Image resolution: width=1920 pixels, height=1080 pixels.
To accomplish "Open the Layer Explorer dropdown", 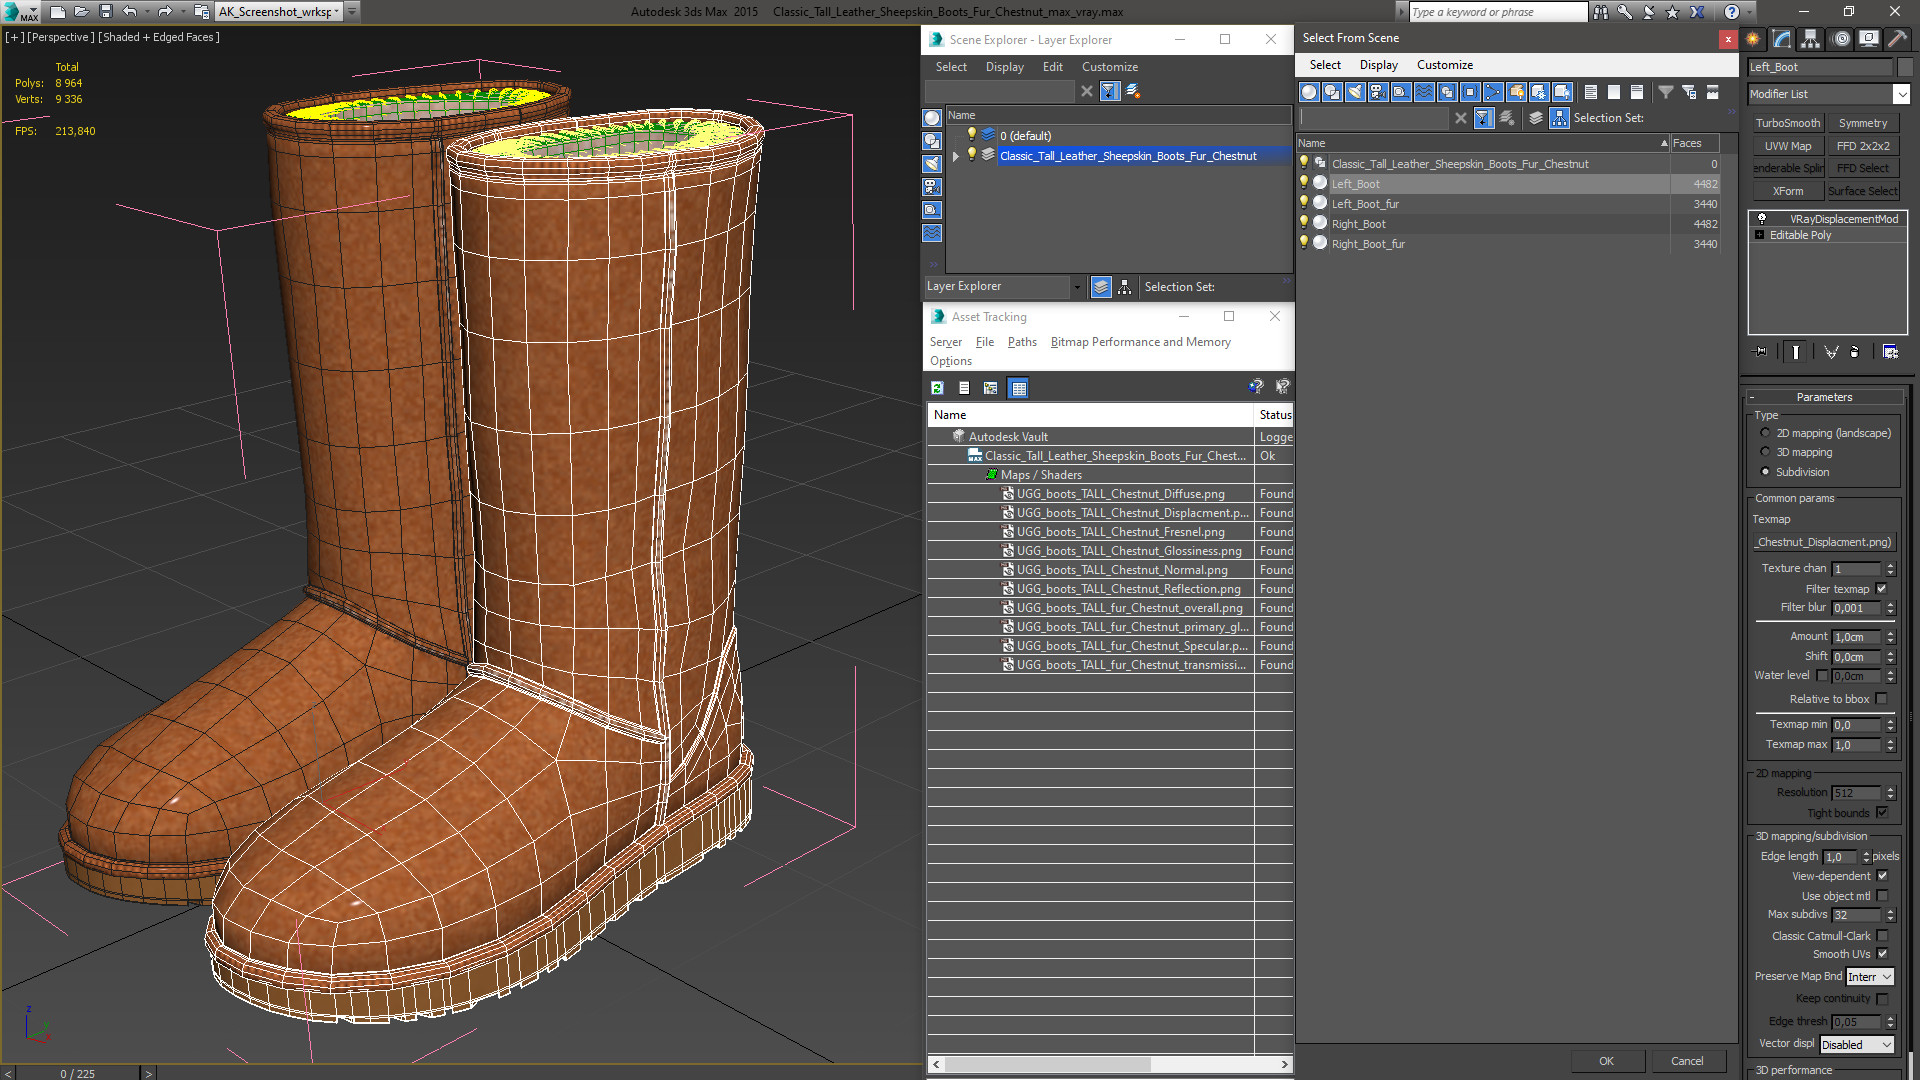I will point(1076,287).
